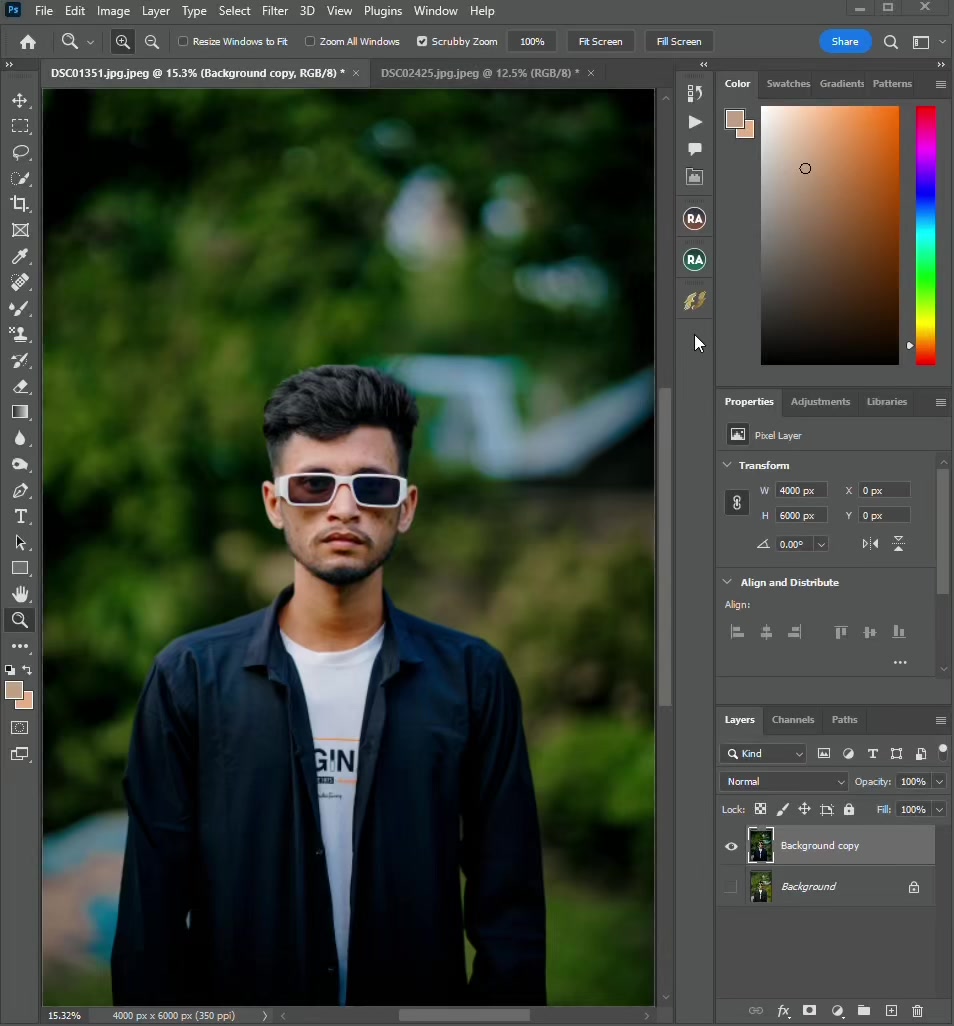Image resolution: width=954 pixels, height=1026 pixels.
Task: Select the Lasso tool
Action: click(20, 152)
